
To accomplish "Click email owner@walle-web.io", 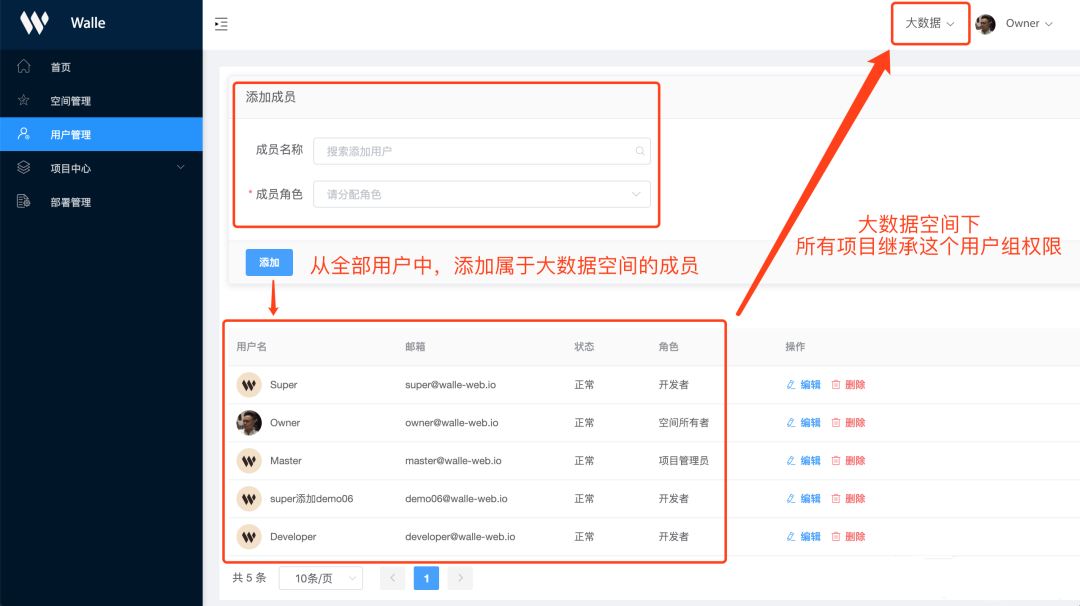I will (x=452, y=423).
